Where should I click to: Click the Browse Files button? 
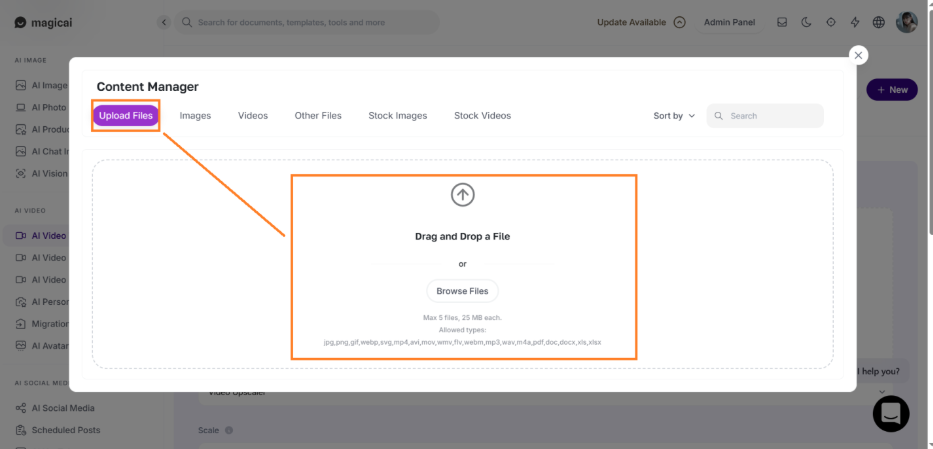point(462,291)
